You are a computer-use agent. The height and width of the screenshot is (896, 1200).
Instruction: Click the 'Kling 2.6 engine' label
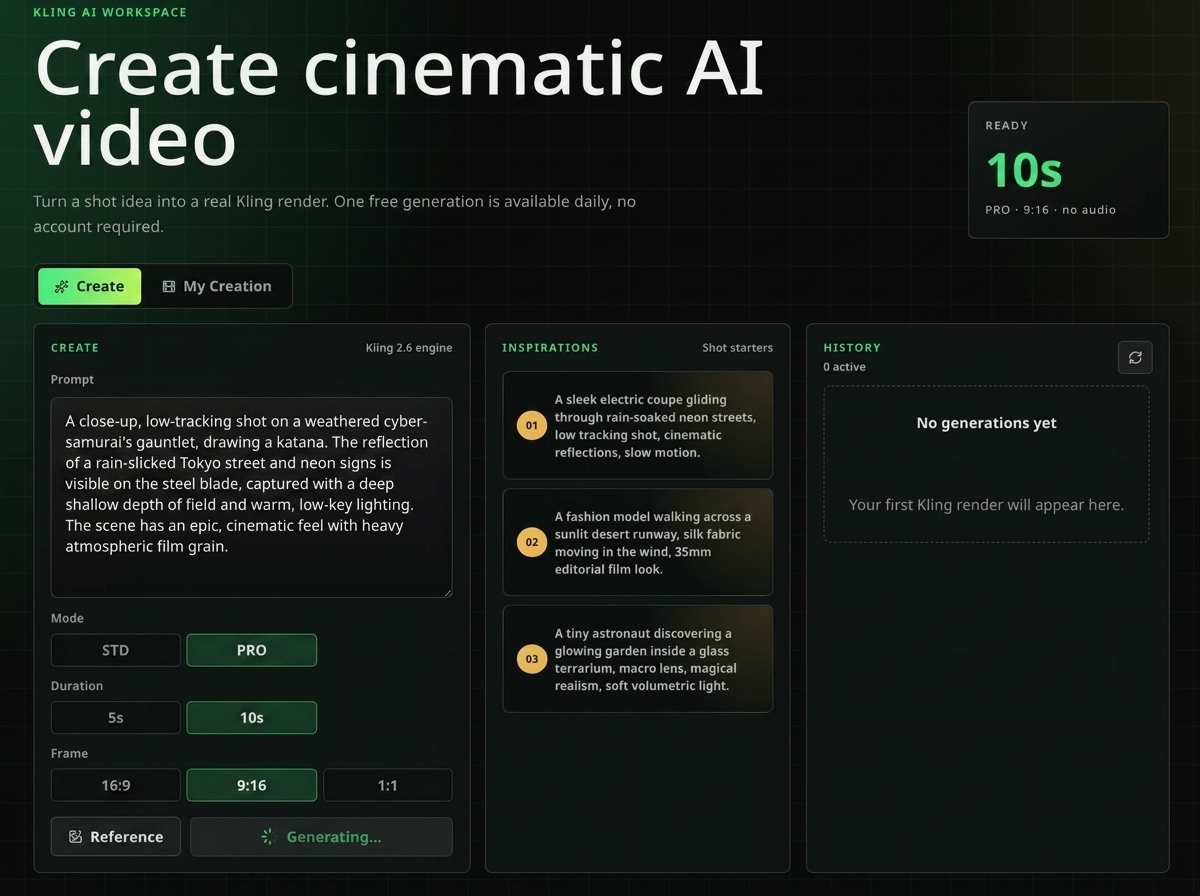click(409, 348)
